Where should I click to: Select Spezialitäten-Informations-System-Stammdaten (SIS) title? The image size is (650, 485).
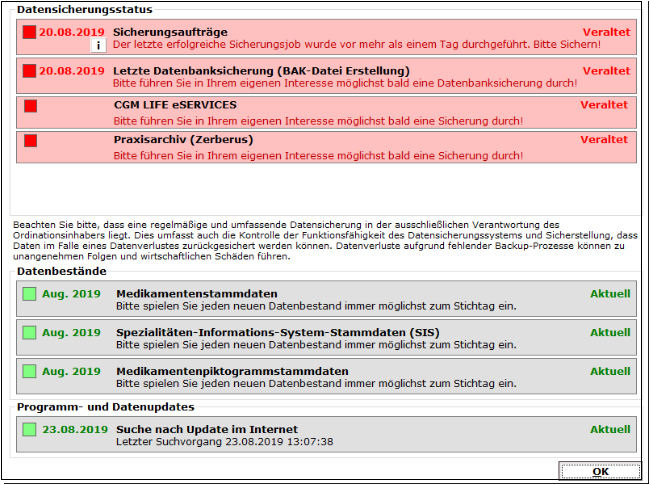[278, 332]
